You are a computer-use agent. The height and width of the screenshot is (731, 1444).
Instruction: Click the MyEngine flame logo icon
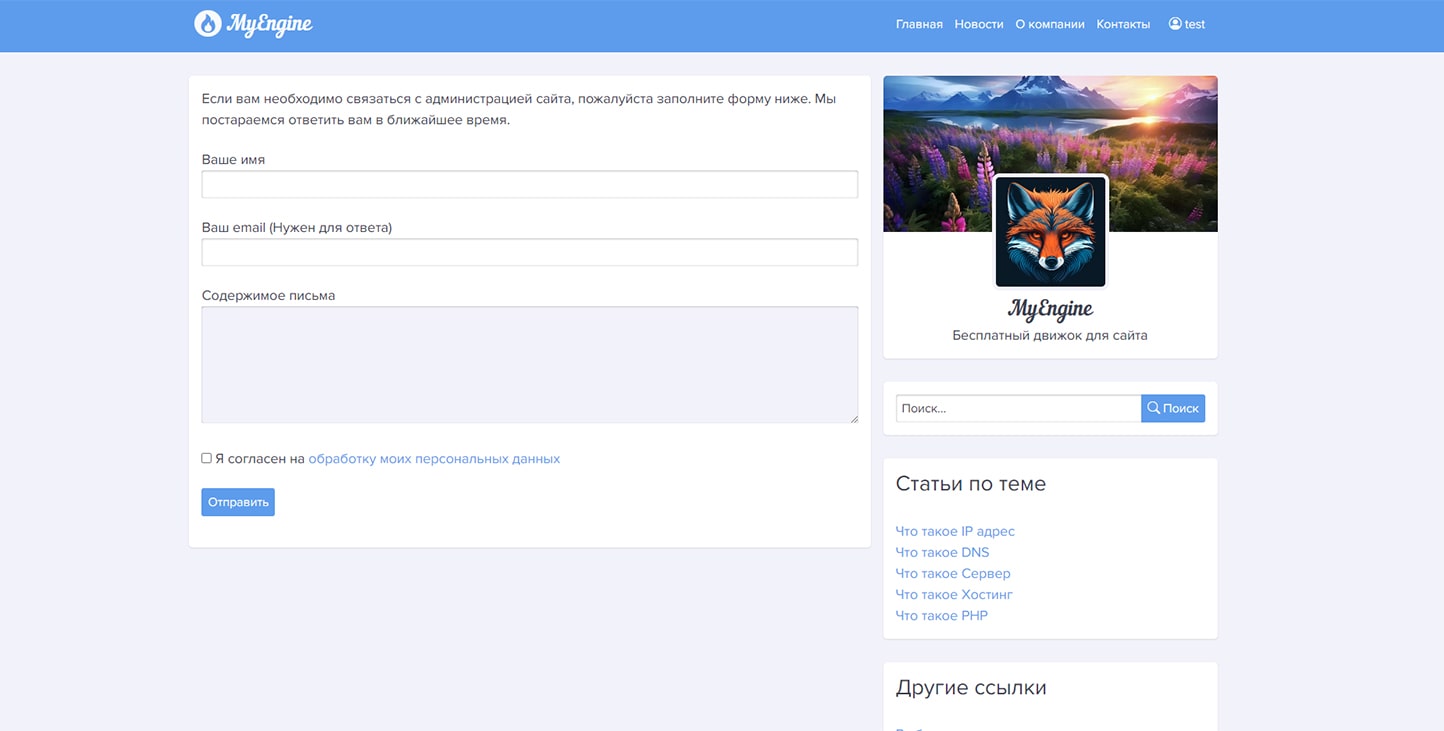(208, 24)
